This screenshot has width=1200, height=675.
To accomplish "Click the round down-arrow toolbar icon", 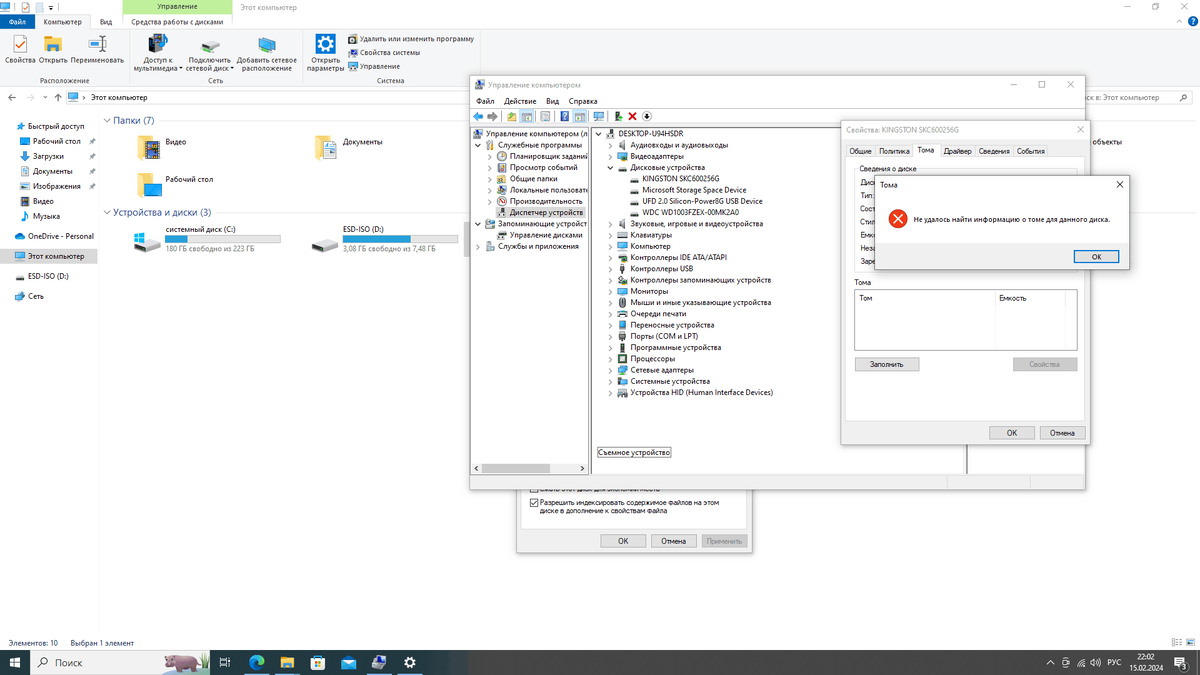I will point(647,116).
